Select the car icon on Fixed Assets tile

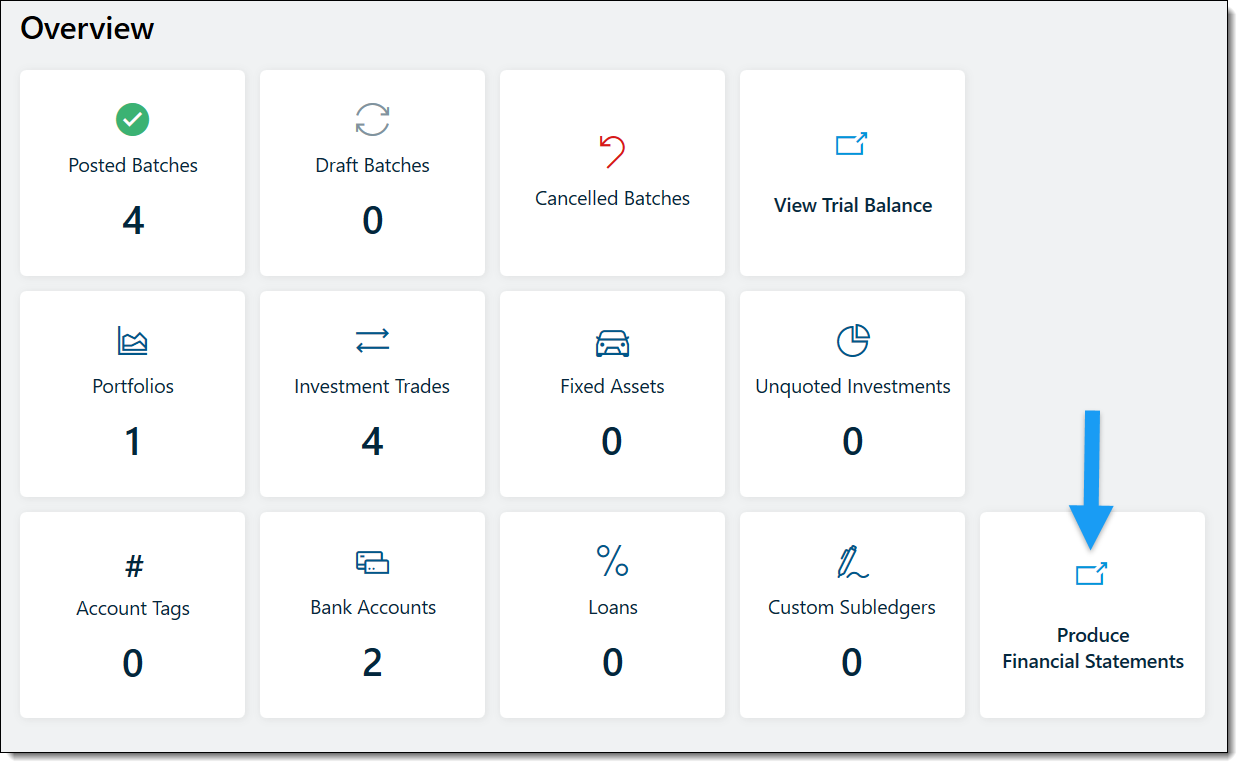click(611, 340)
